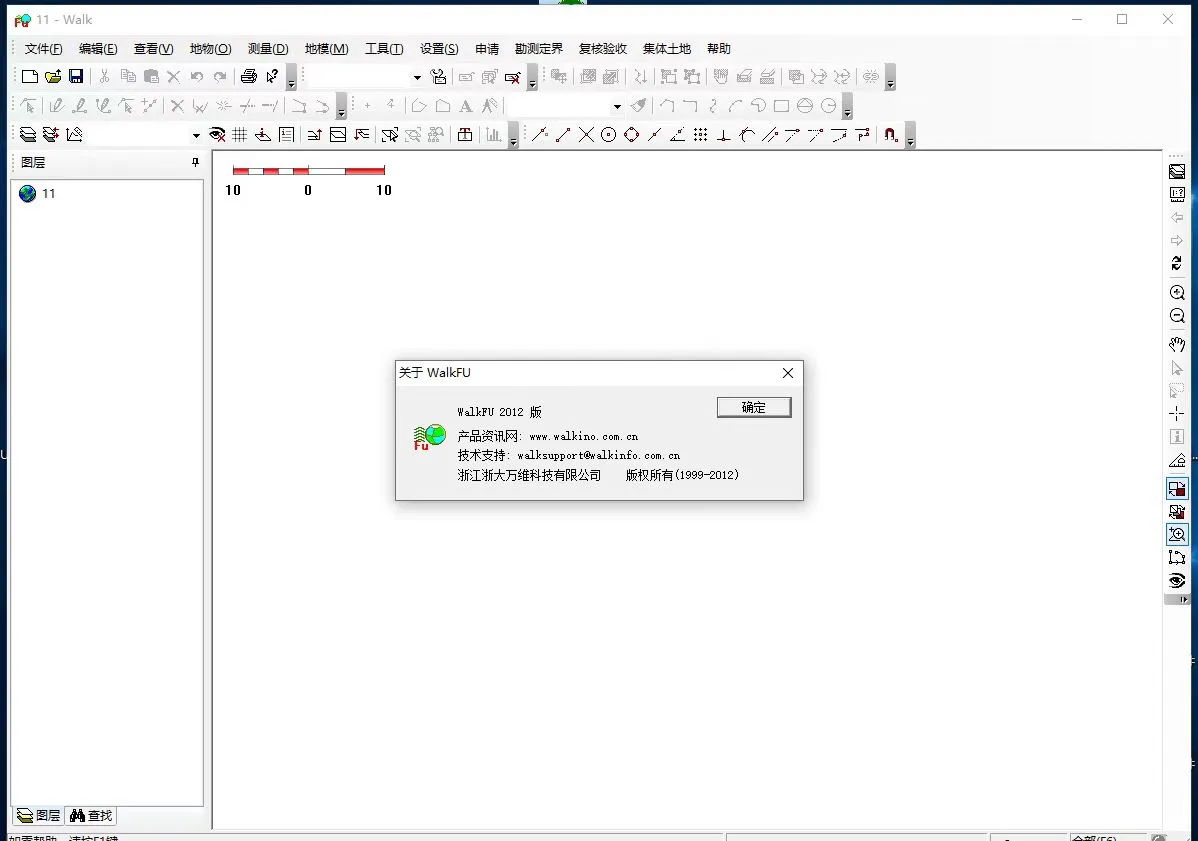The width and height of the screenshot is (1198, 841).
Task: Create a new file with blank page icon
Action: (29, 76)
